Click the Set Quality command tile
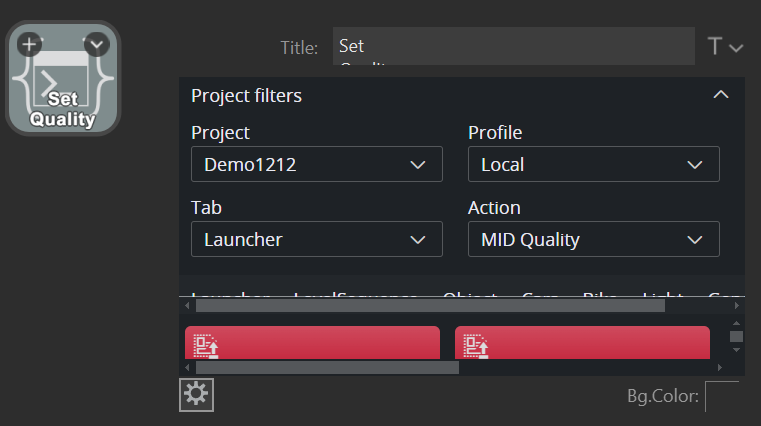The image size is (761, 426). pyautogui.click(x=63, y=90)
